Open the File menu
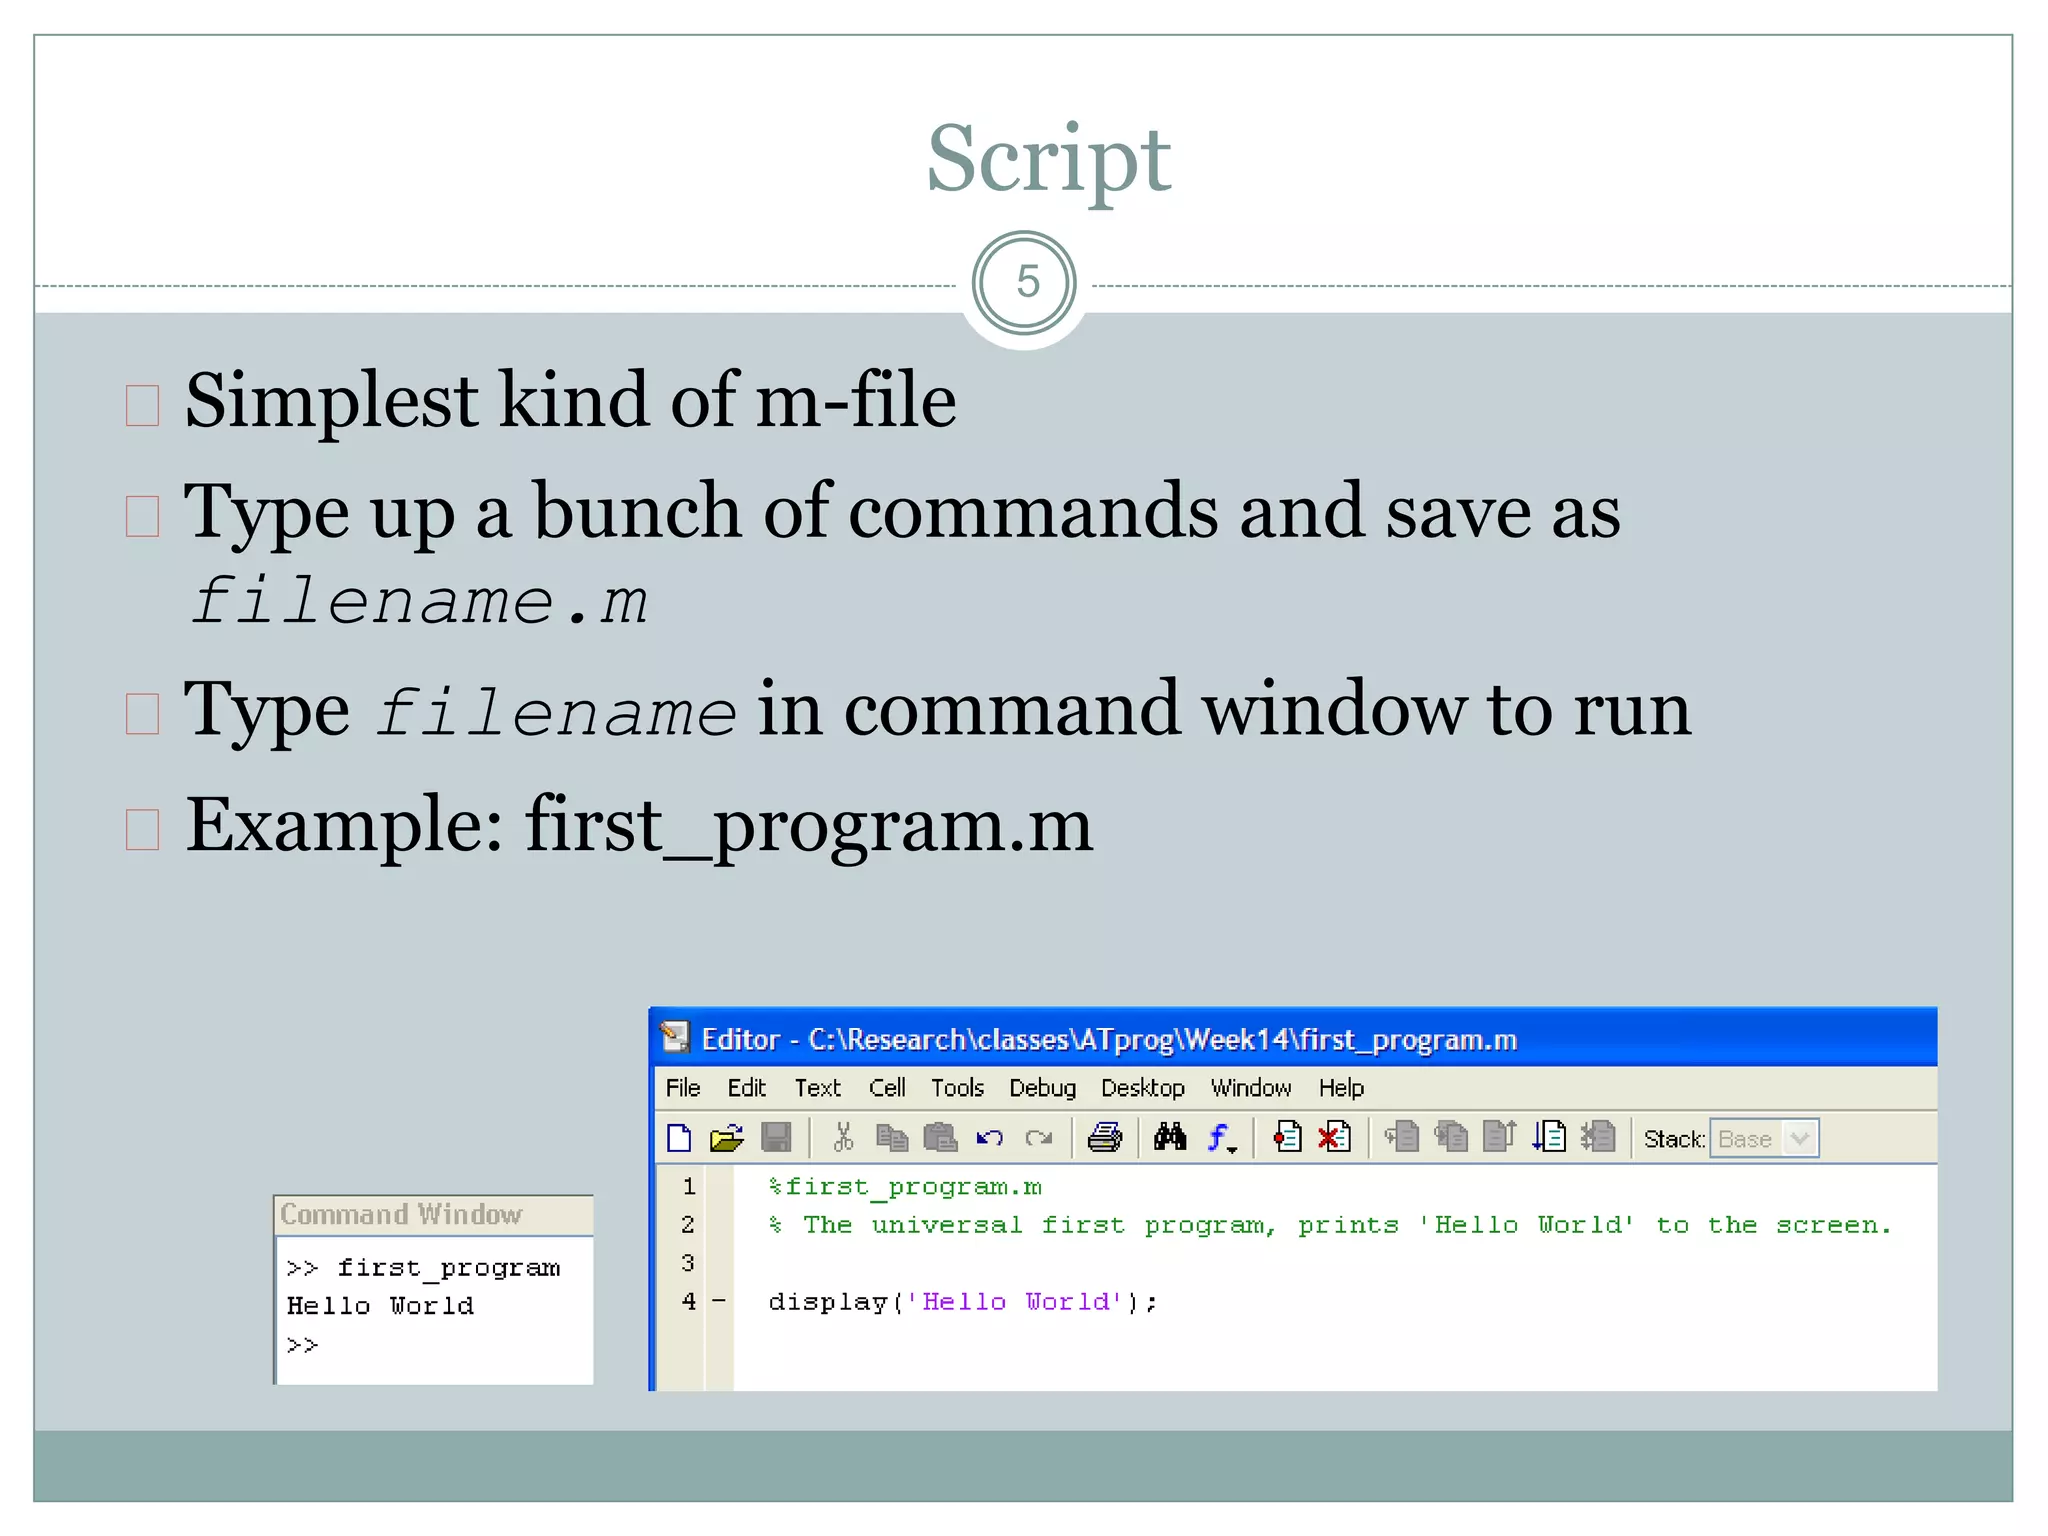The height and width of the screenshot is (1536, 2048). tap(683, 1088)
